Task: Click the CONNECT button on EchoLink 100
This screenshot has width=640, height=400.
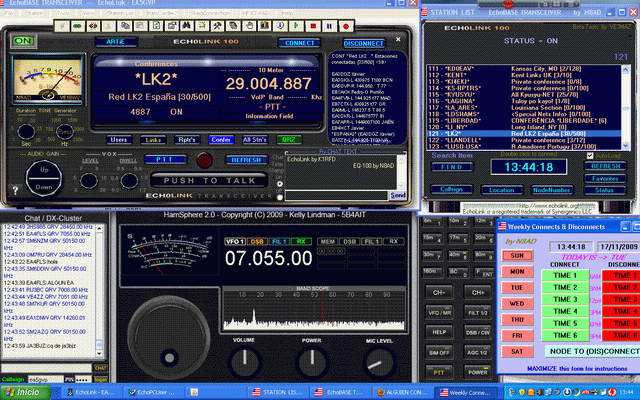Action: (300, 43)
